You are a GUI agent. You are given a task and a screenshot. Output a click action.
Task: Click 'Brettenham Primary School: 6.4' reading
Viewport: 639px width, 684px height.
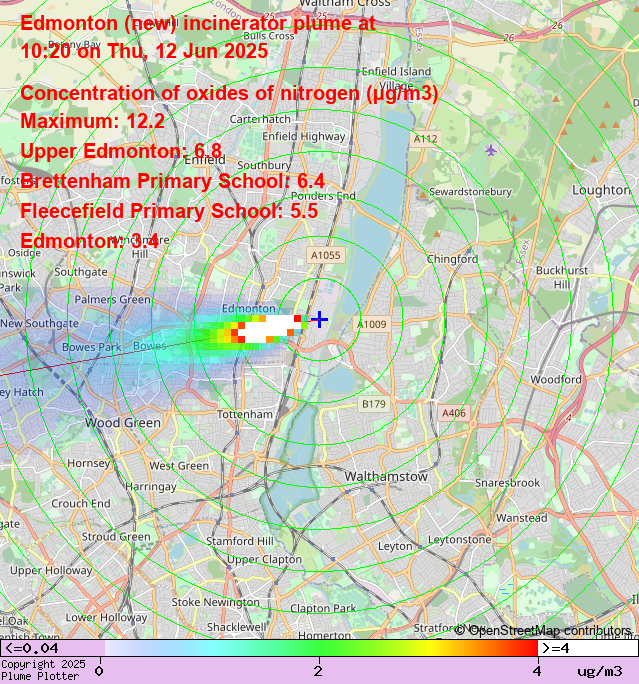172,181
